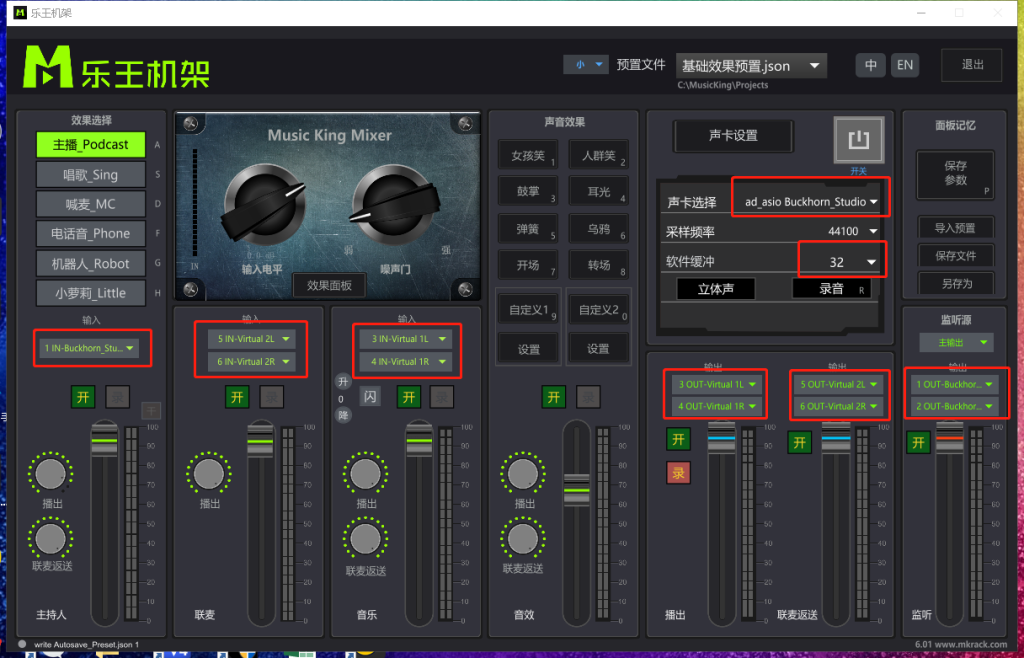Open the 效果面板 effects panel

point(330,285)
